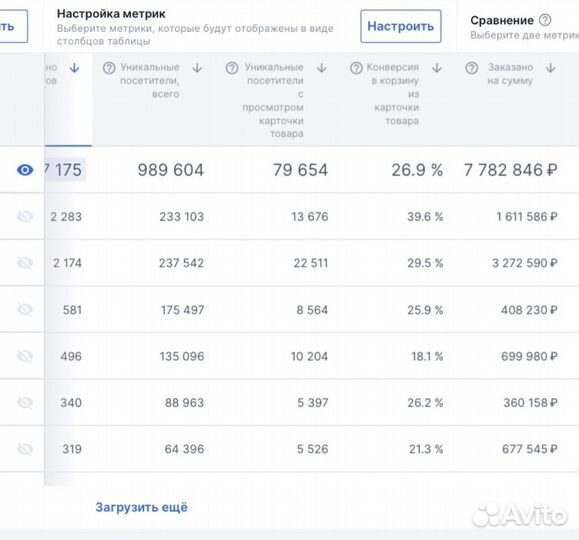Screen dimensions: 579x540
Task: Select the 26.2 % cell
Action: pos(425,403)
